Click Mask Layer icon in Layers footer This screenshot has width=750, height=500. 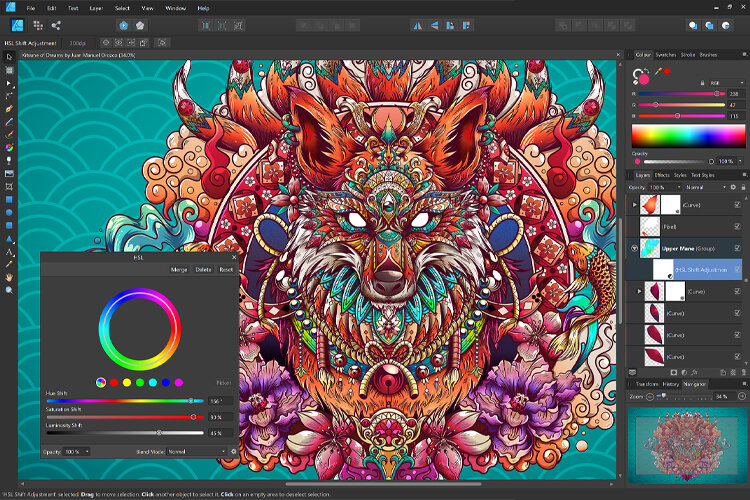click(673, 372)
